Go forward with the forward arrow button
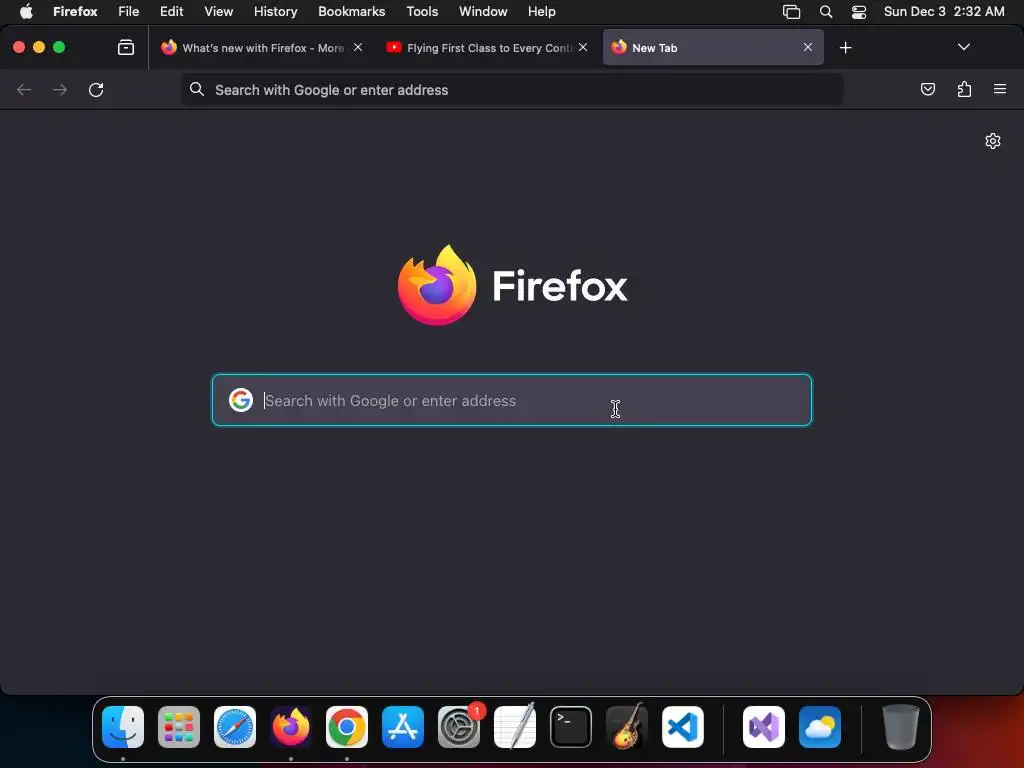This screenshot has height=768, width=1024. (60, 89)
